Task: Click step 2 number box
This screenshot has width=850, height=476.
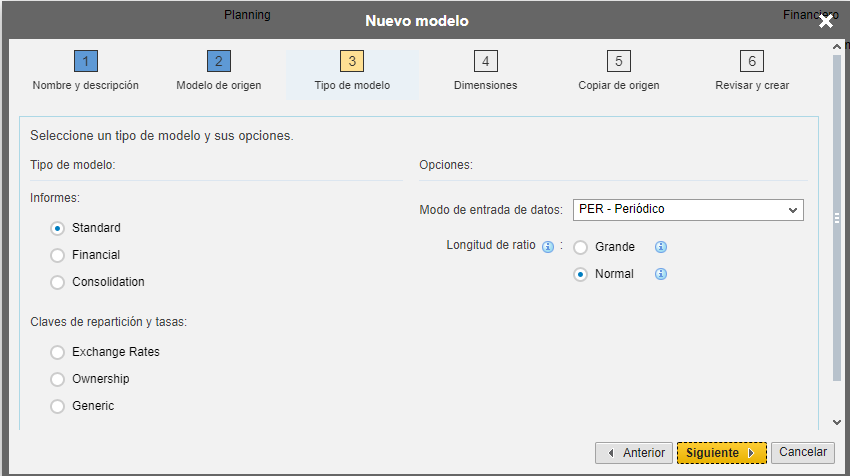Action: [219, 61]
